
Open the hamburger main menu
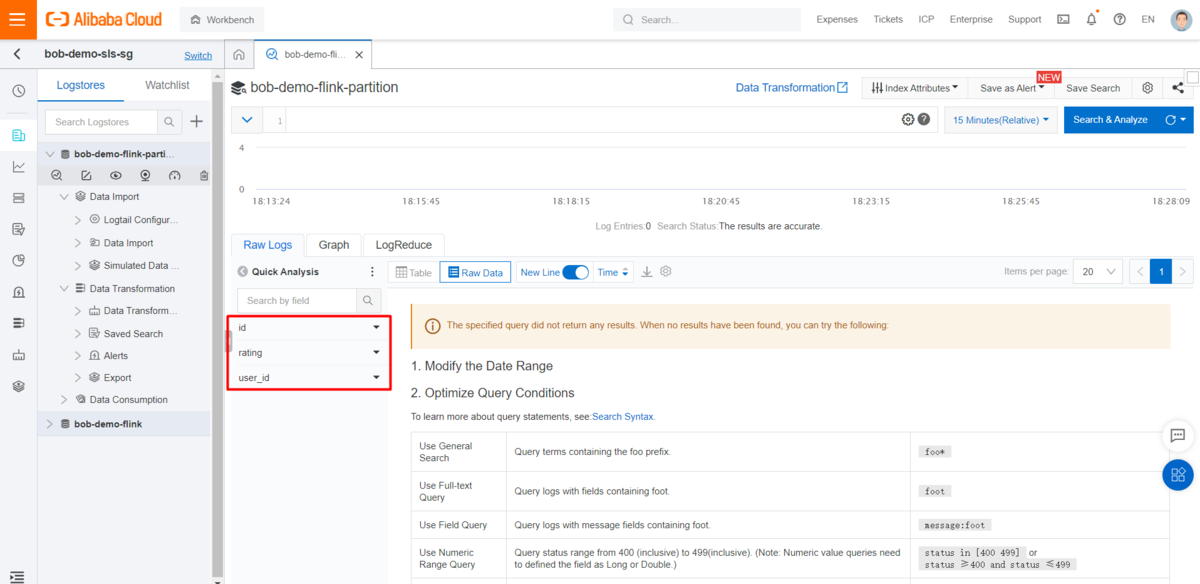tap(17, 19)
